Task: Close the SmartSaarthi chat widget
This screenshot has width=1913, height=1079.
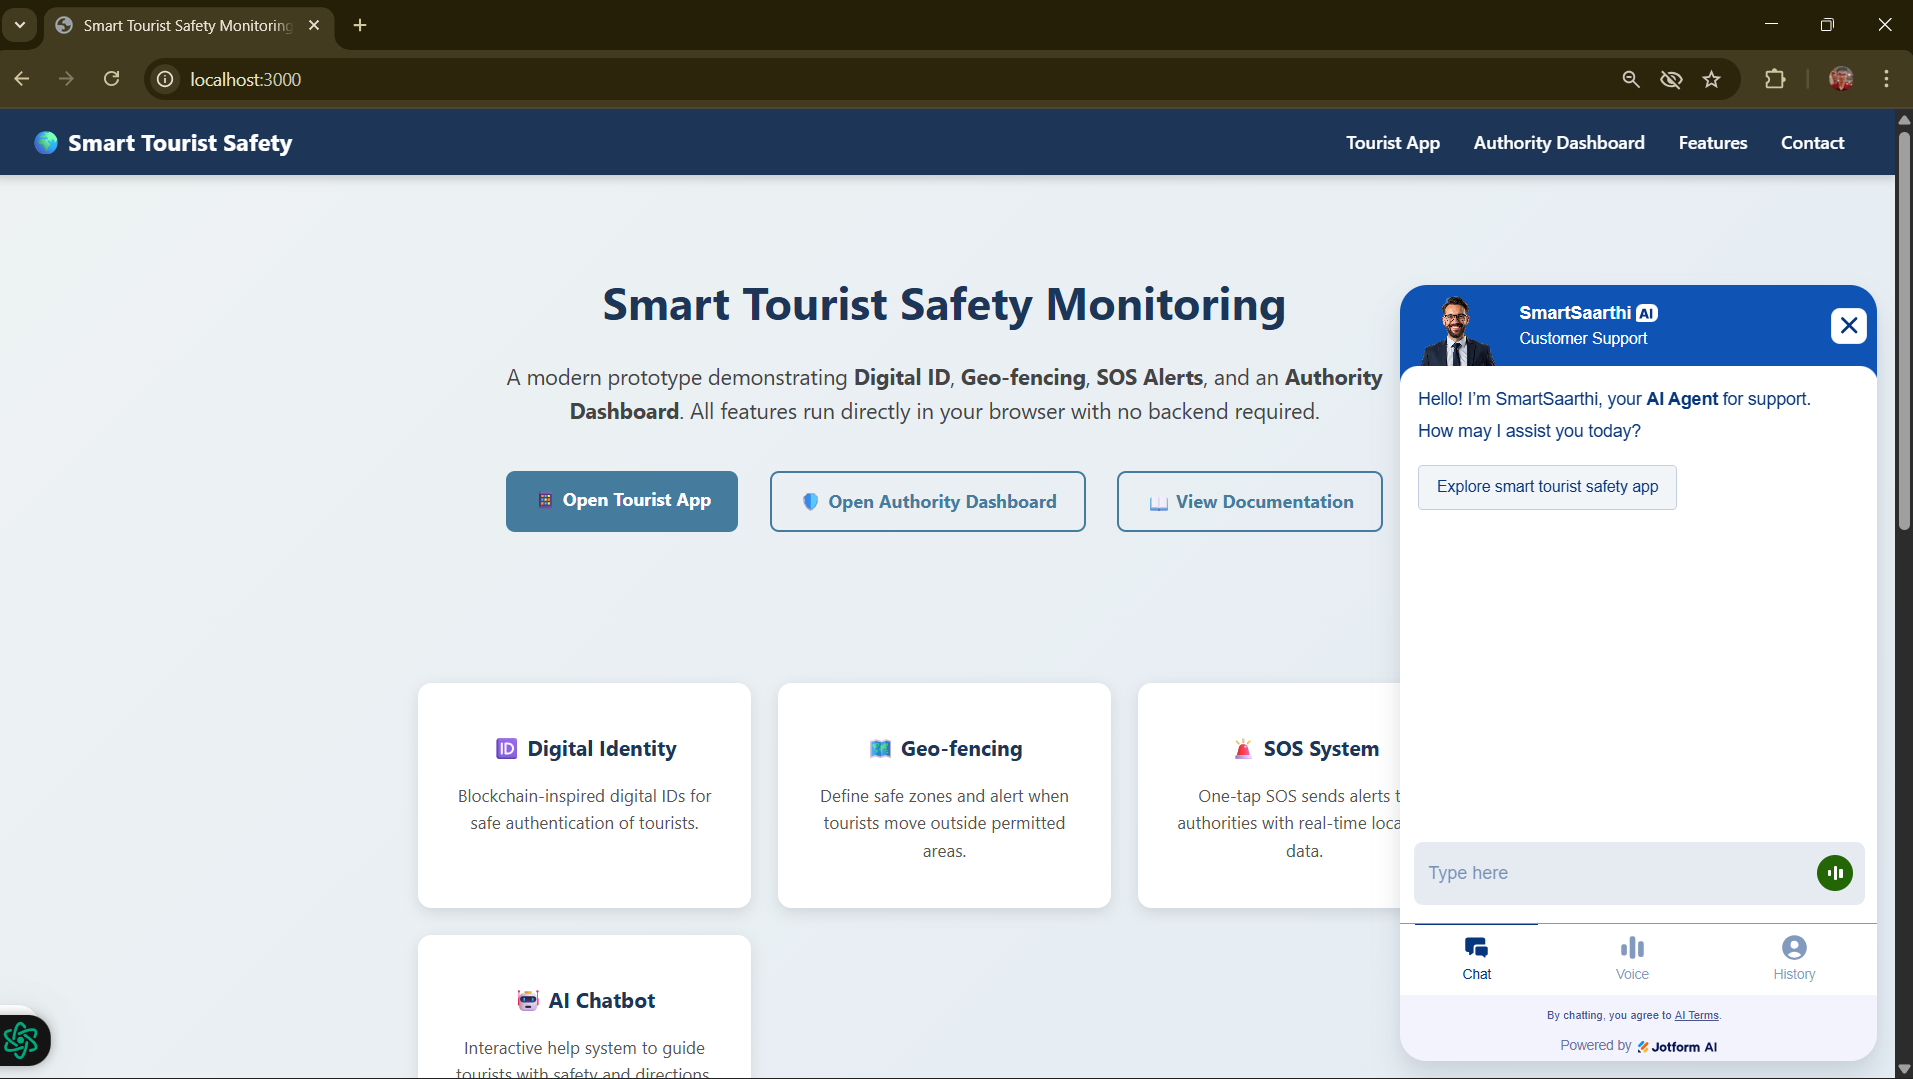Action: 1849,326
